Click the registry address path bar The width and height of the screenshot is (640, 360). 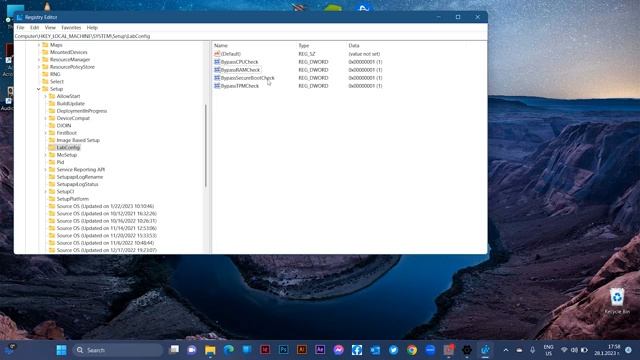[251, 36]
